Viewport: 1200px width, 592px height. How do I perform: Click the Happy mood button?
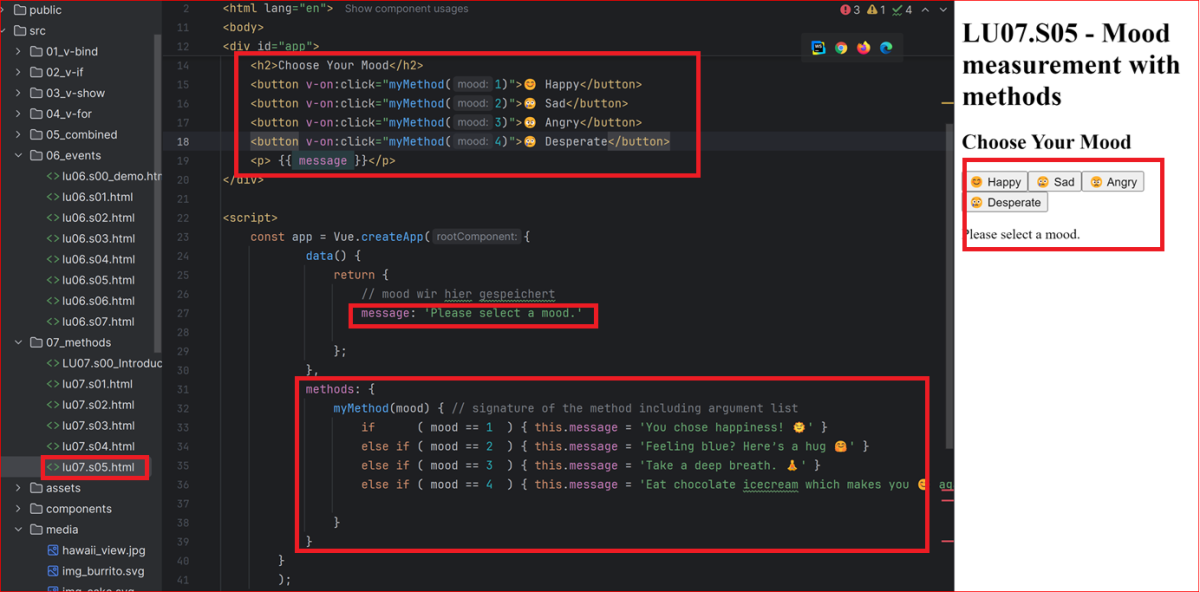[x=996, y=182]
